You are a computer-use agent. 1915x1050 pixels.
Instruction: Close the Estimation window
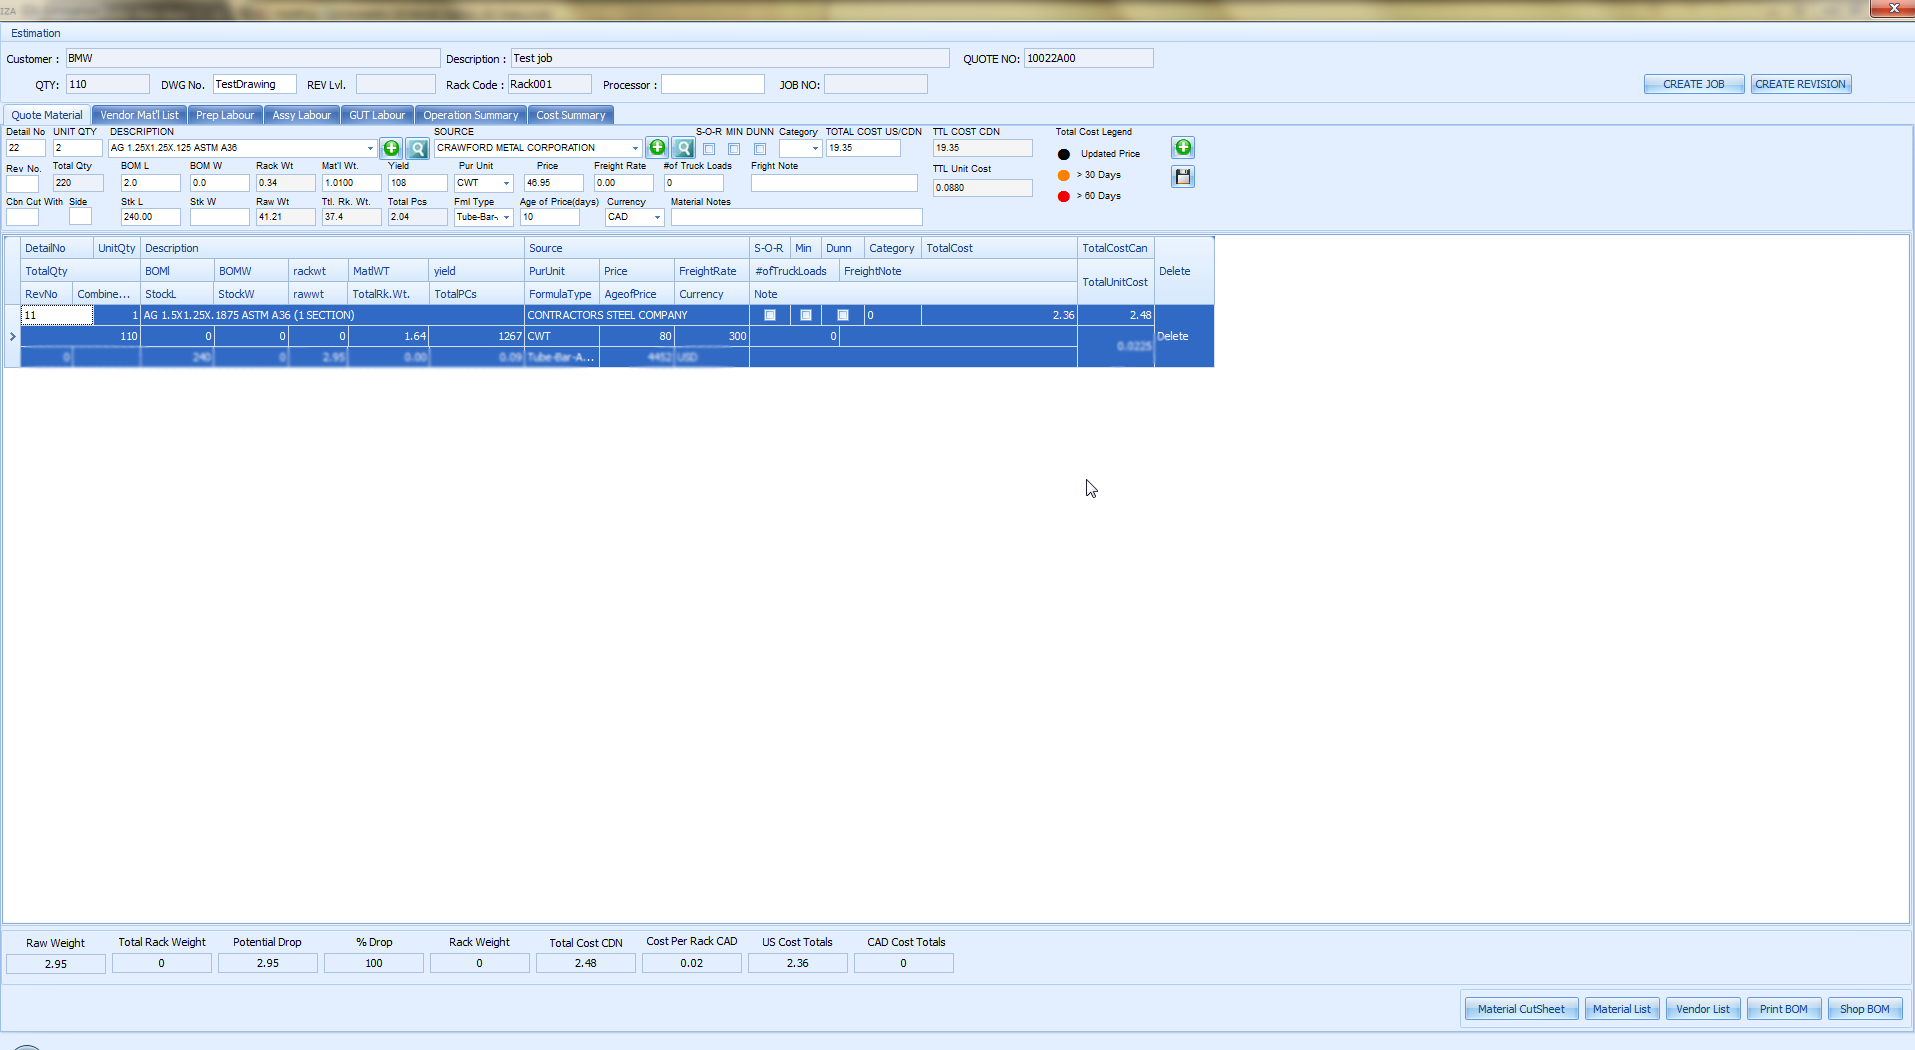tap(1892, 8)
